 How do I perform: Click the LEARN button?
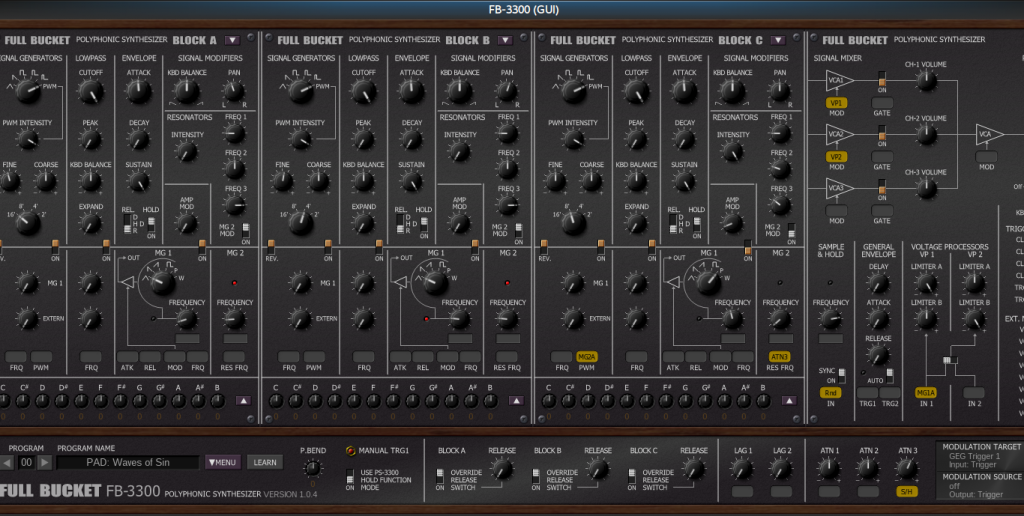[x=264, y=462]
